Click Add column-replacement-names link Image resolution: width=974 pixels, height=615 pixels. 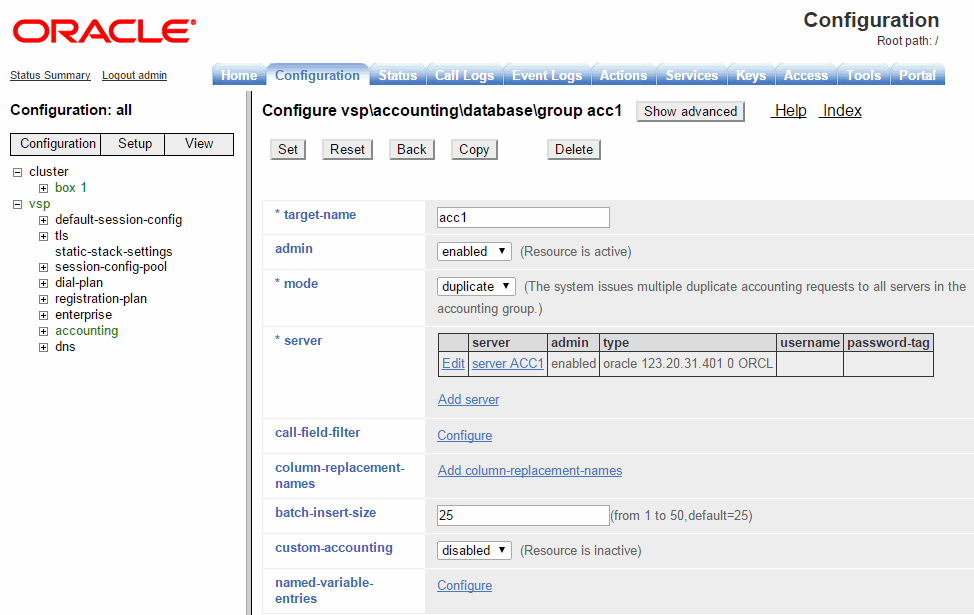click(530, 470)
